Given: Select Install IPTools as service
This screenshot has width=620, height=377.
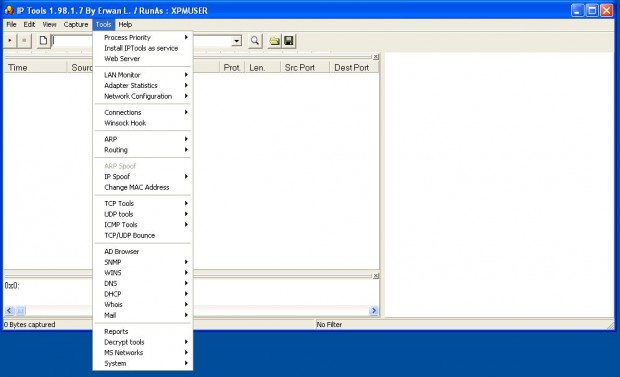Looking at the screenshot, I should point(143,48).
